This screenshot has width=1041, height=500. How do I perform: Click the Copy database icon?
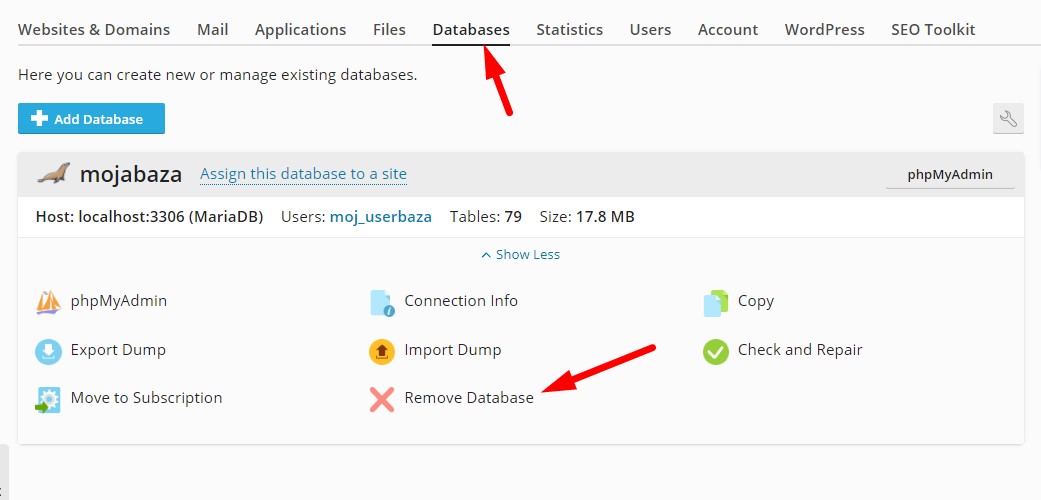(x=716, y=303)
